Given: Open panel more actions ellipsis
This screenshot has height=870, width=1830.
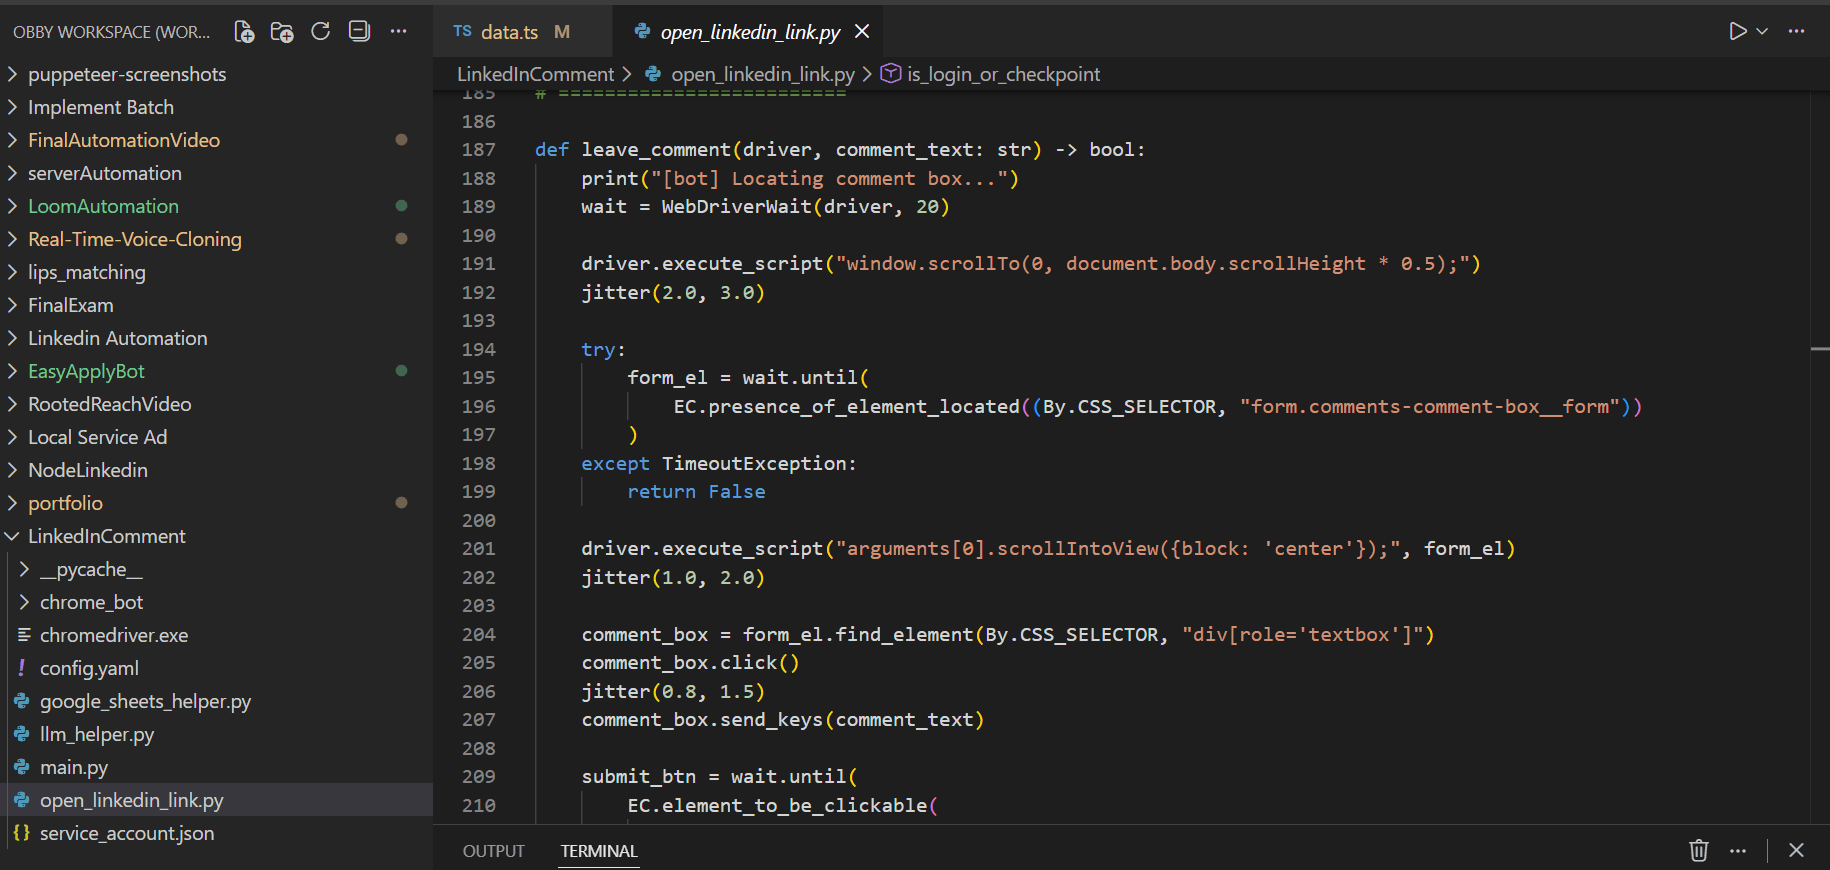Looking at the screenshot, I should [1738, 850].
